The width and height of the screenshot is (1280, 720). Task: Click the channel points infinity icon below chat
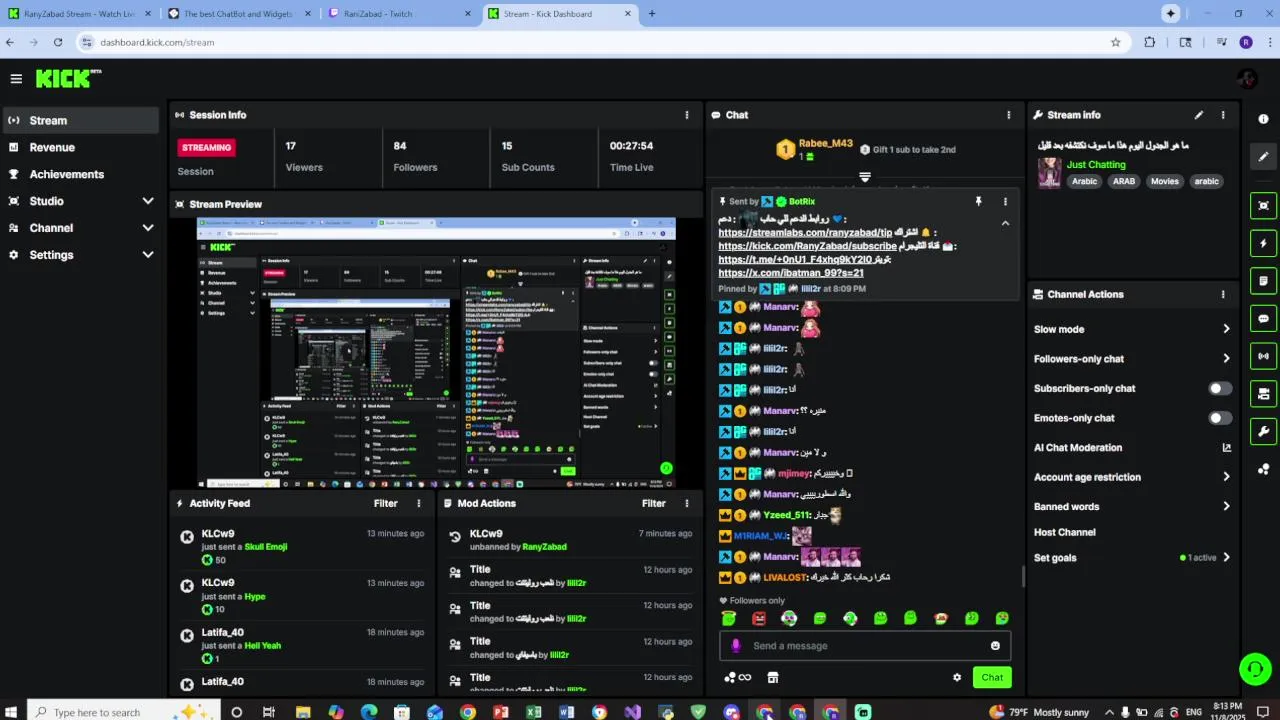pos(738,677)
